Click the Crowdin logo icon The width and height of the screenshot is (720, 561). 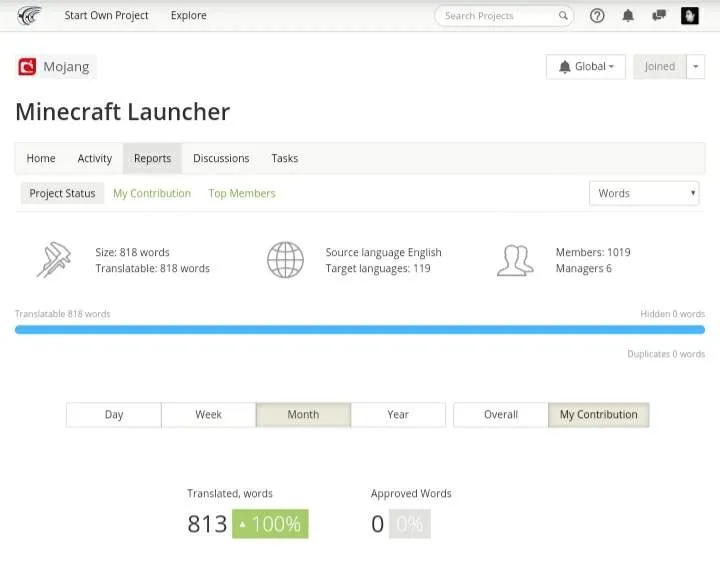[29, 16]
